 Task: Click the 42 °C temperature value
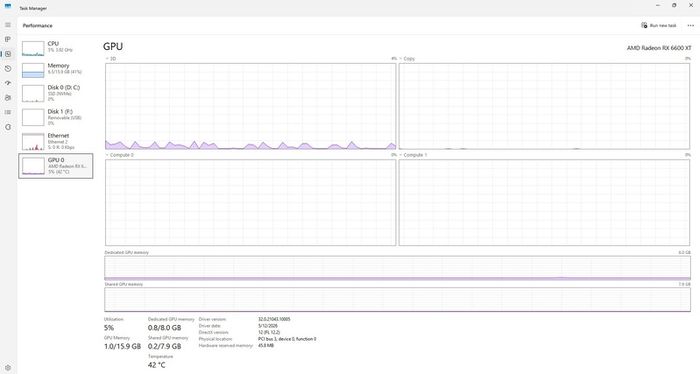tap(157, 365)
